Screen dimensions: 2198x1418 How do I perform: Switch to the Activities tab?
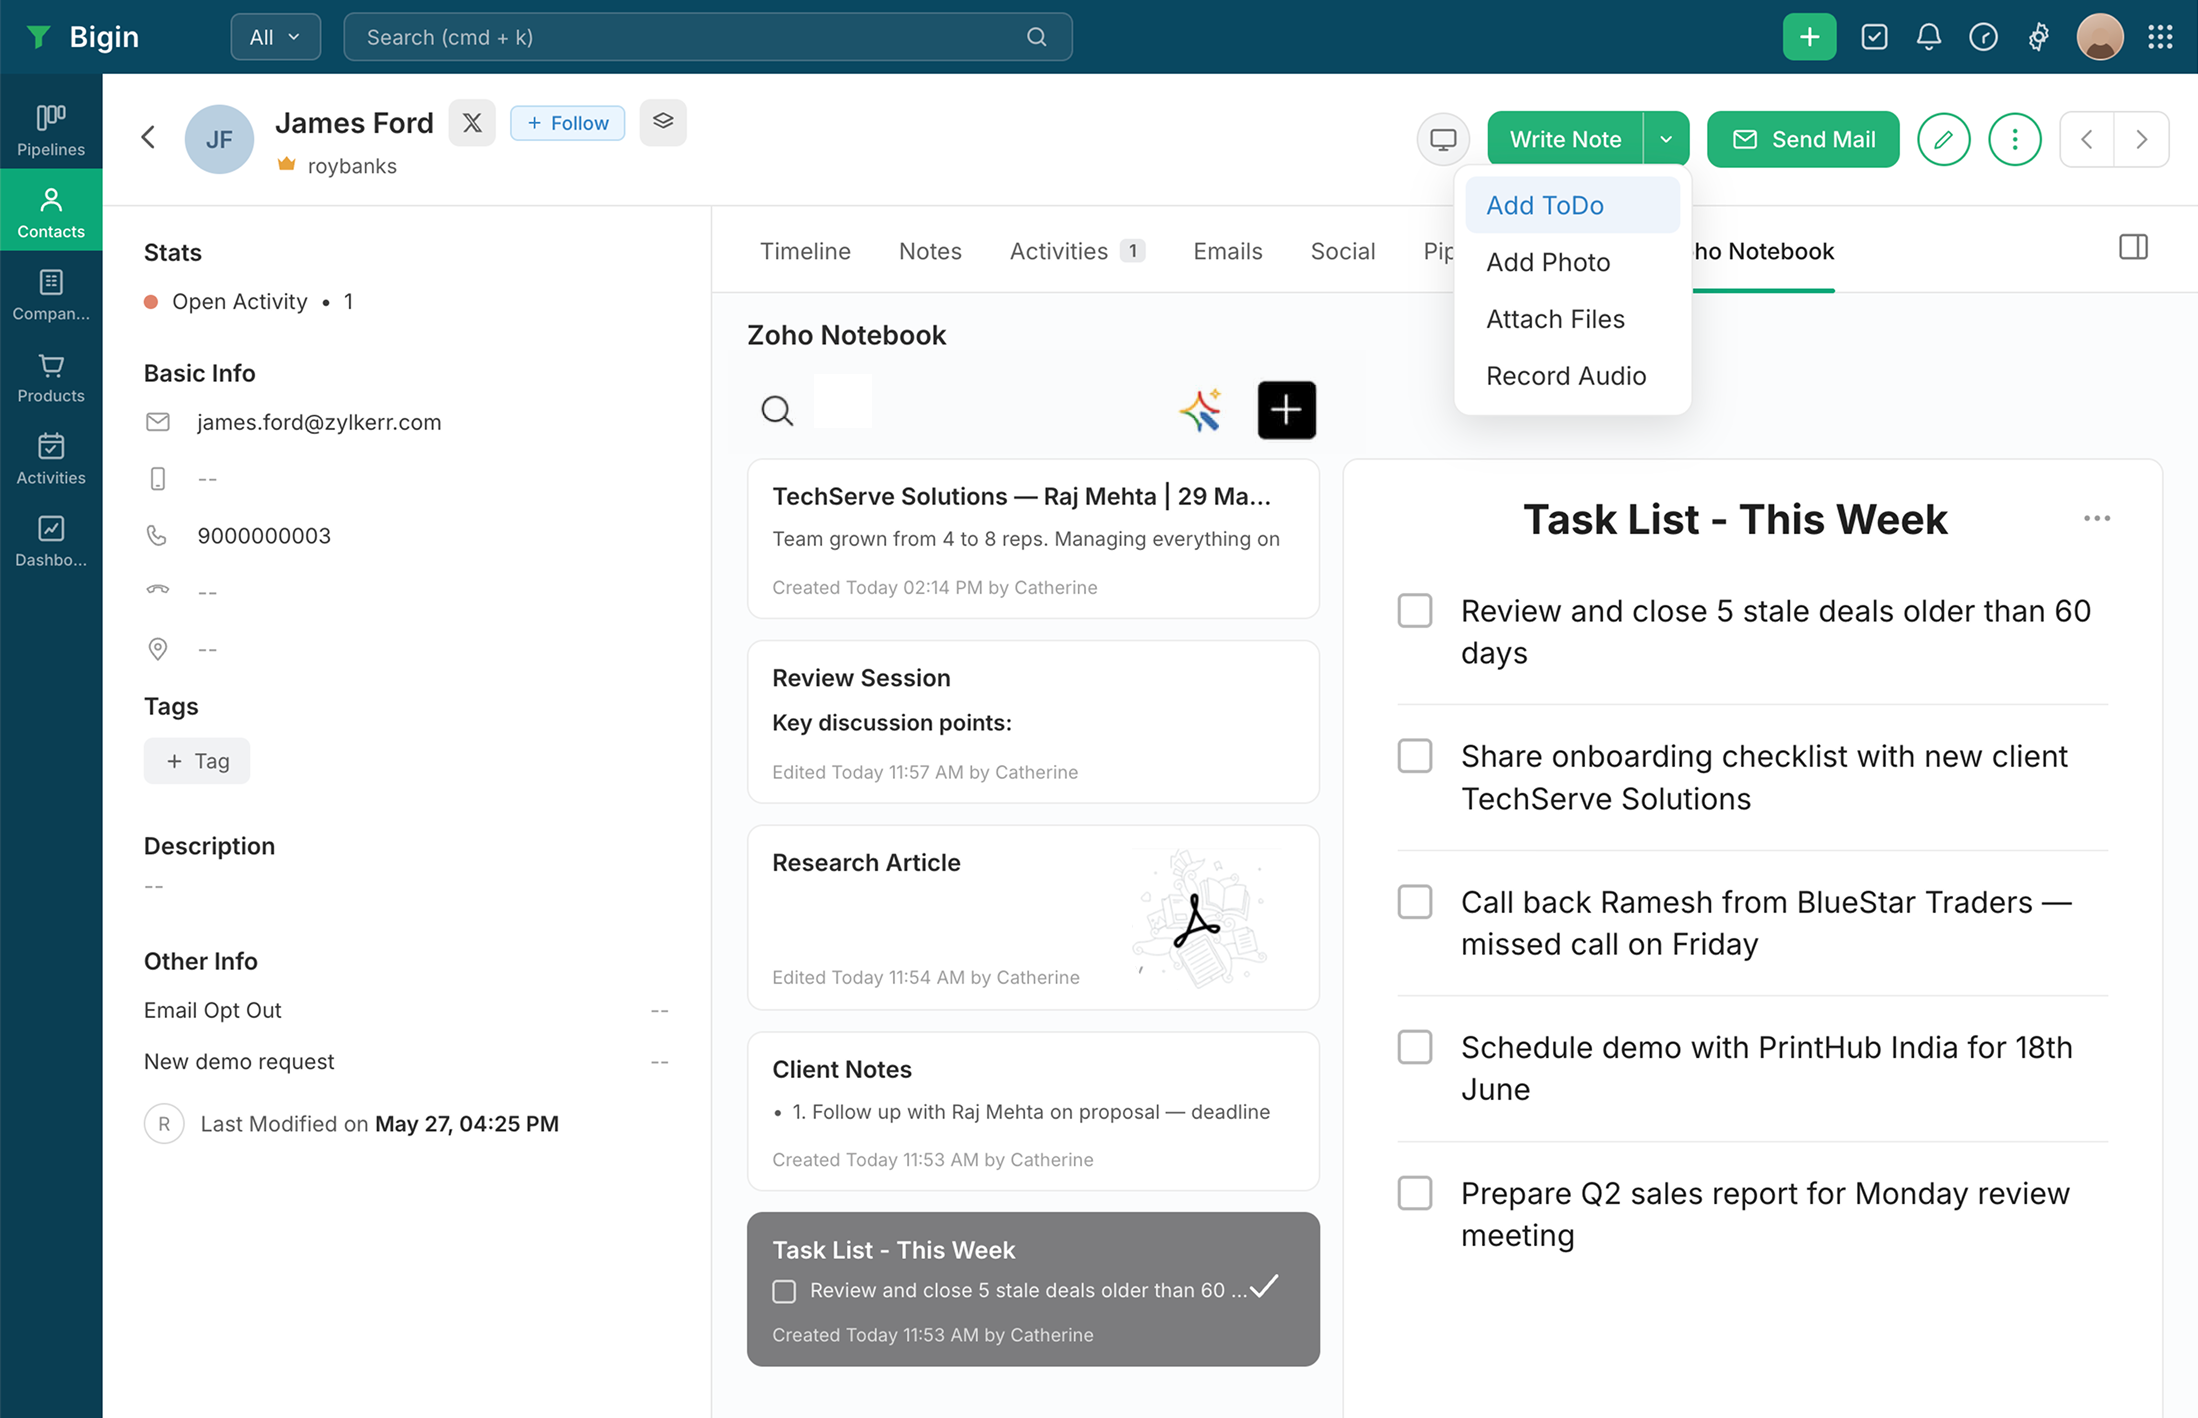click(x=1077, y=251)
